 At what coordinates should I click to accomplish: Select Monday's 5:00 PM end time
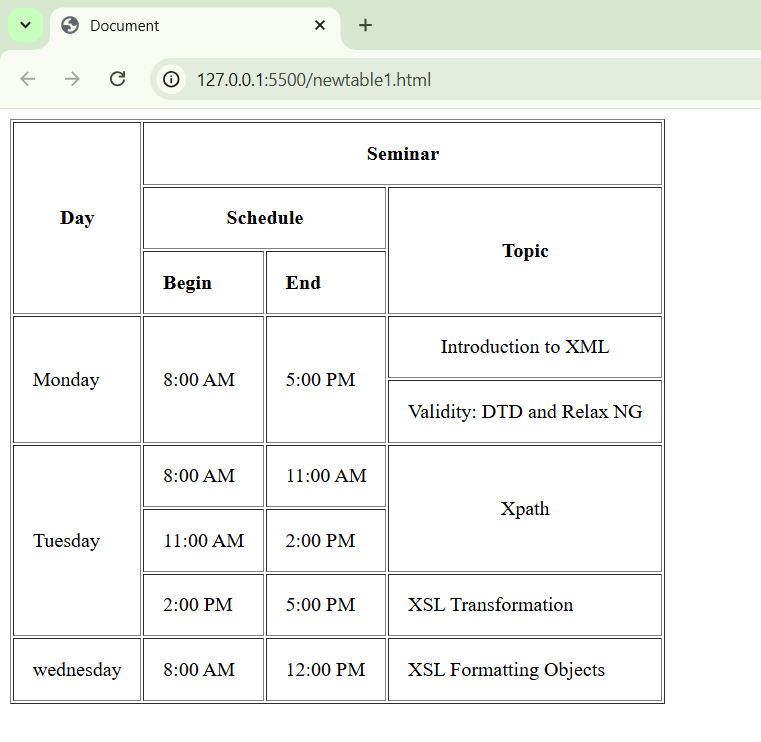[326, 379]
